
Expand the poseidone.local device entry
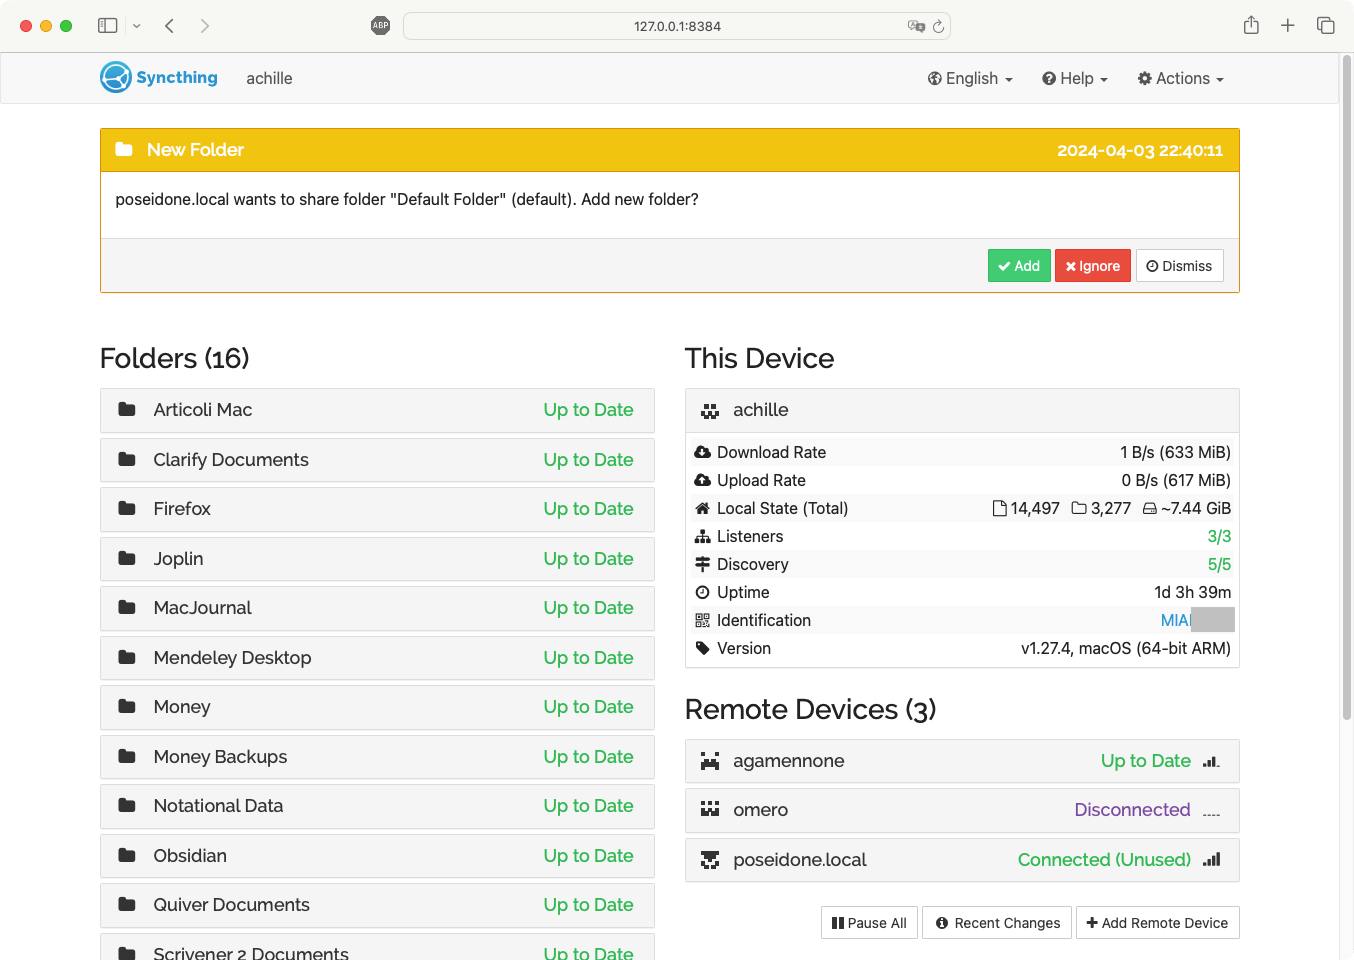click(x=961, y=860)
